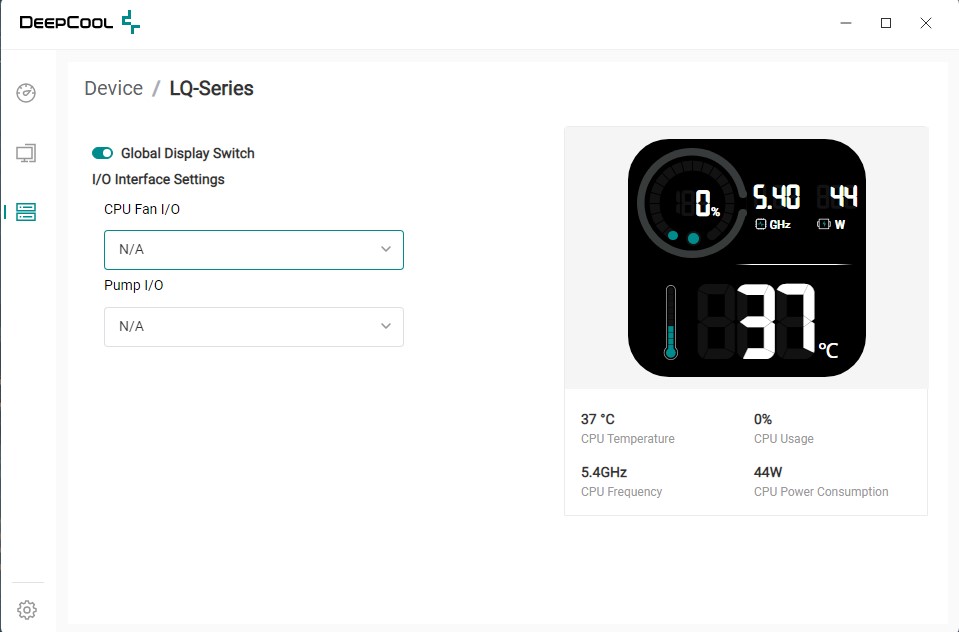Click the wattage W icon in preview
Screen dimensions: 959x632
pyautogui.click(x=824, y=224)
